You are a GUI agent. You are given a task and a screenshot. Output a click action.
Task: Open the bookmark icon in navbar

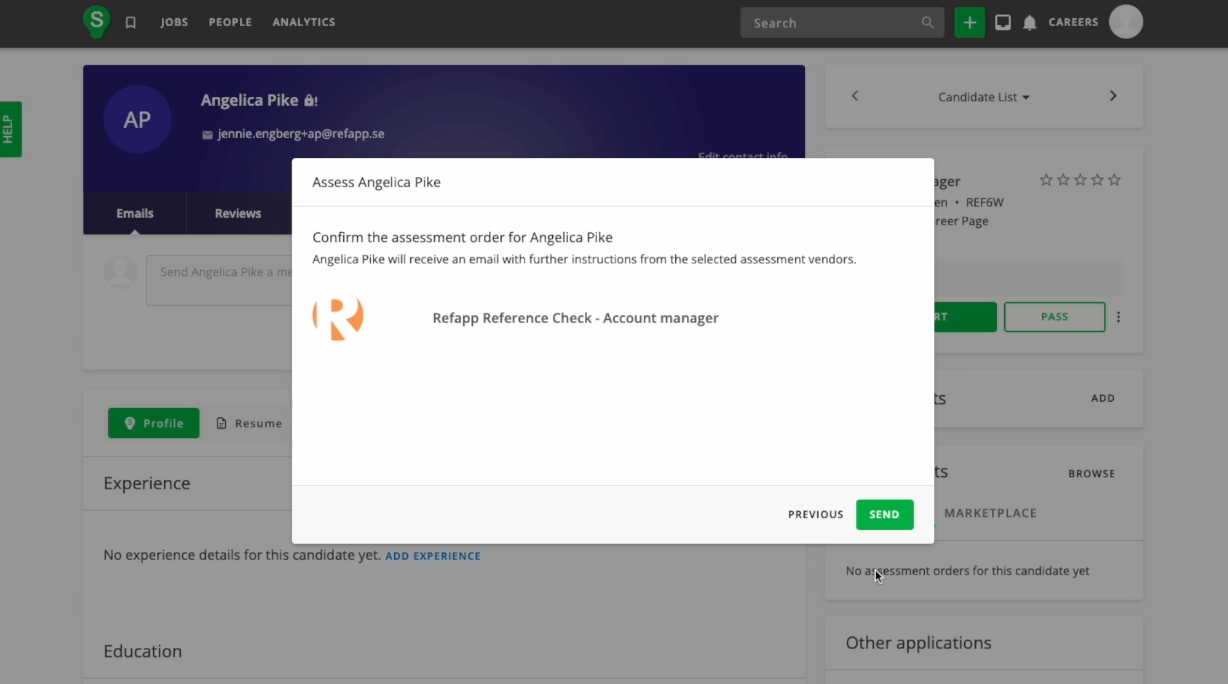[x=131, y=22]
